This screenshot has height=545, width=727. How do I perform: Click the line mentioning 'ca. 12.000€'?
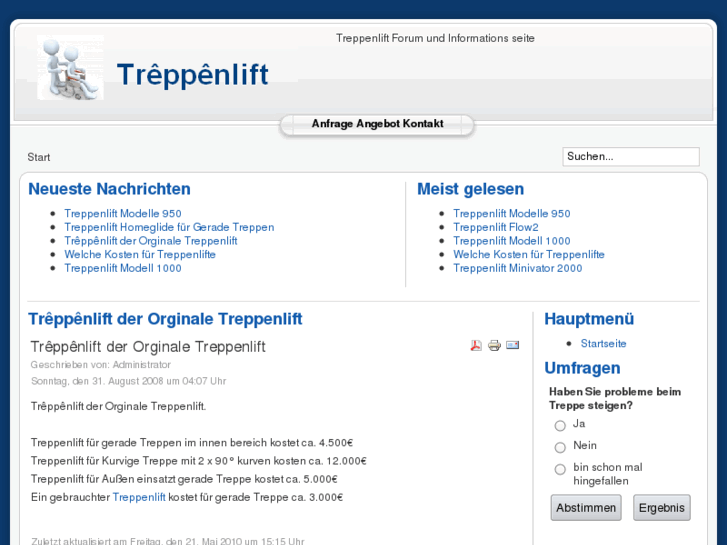199,461
